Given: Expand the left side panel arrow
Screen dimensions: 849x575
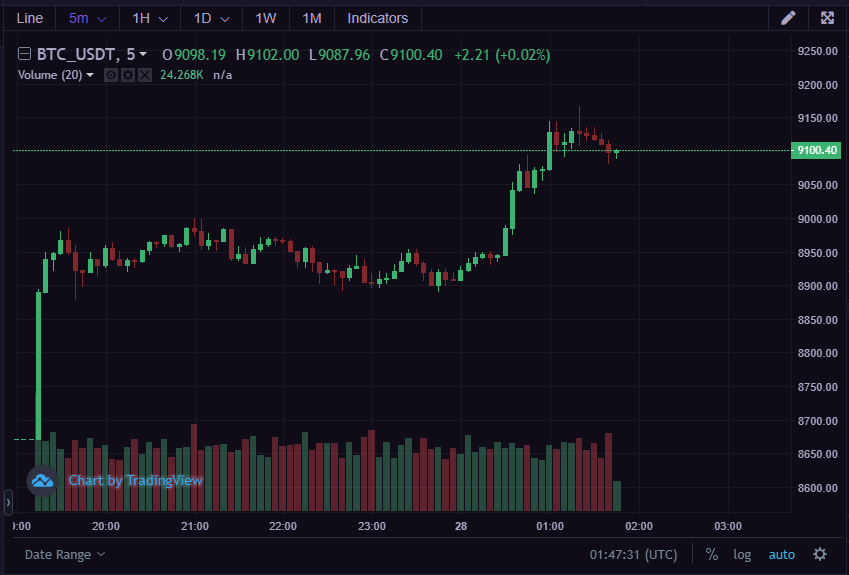Looking at the screenshot, I should tap(8, 502).
